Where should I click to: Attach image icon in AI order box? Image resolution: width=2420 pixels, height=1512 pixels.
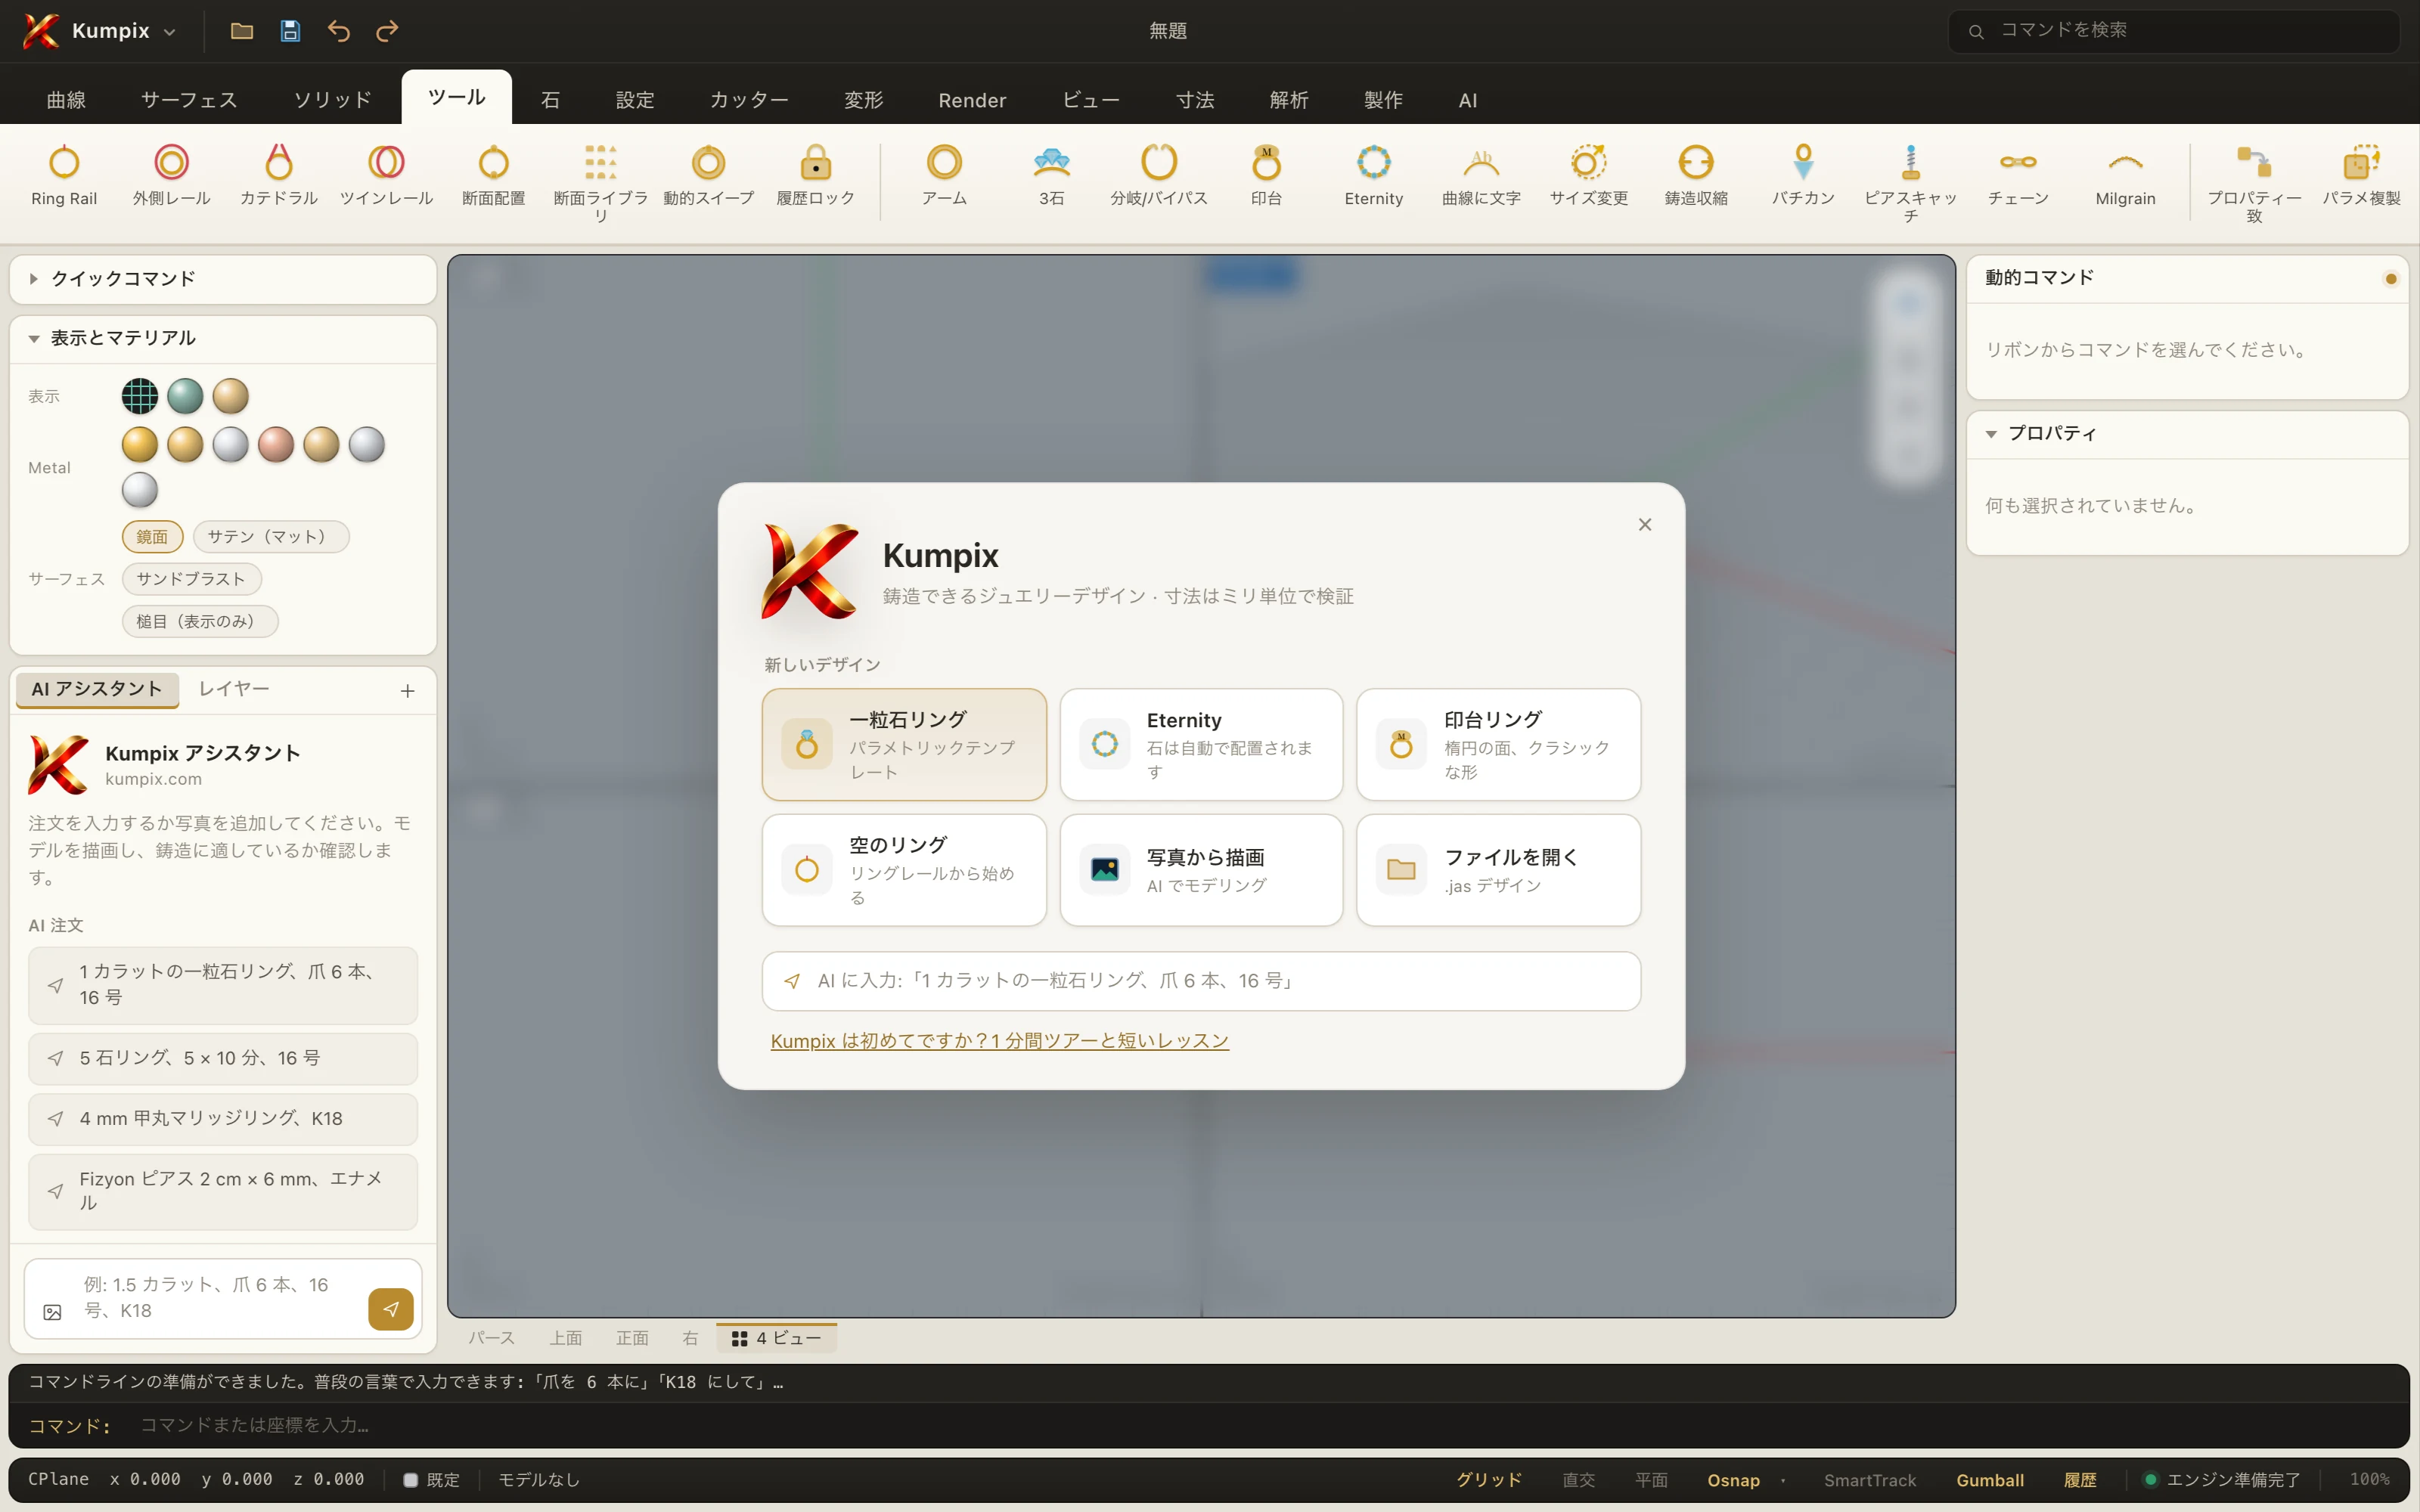(x=53, y=1312)
